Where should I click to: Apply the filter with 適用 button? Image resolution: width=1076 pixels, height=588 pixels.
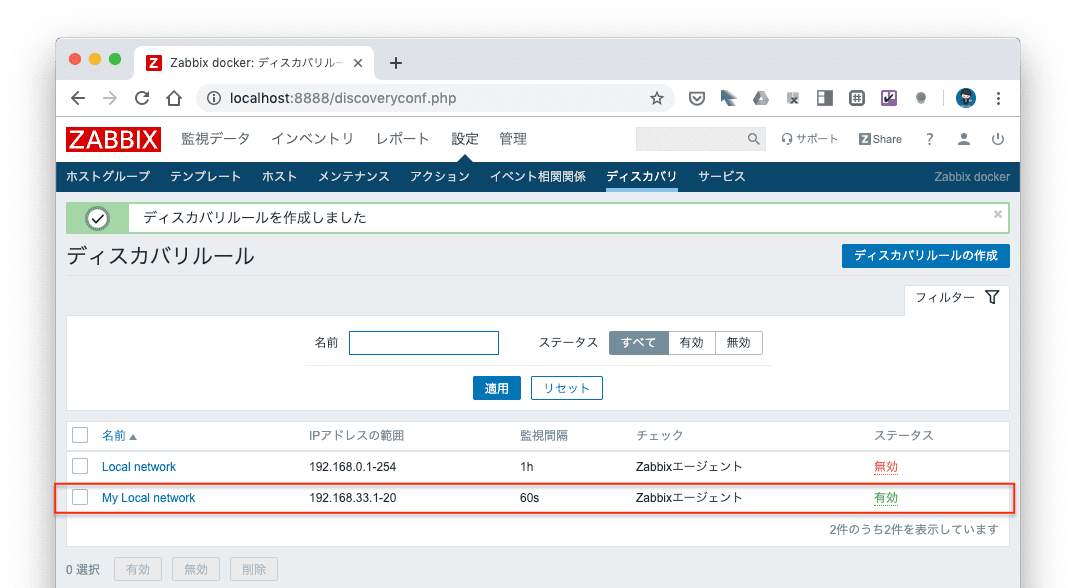(x=497, y=388)
